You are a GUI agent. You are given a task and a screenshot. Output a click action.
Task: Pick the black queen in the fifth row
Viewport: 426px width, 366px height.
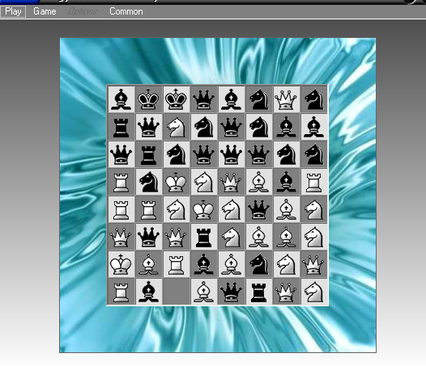[x=259, y=210]
